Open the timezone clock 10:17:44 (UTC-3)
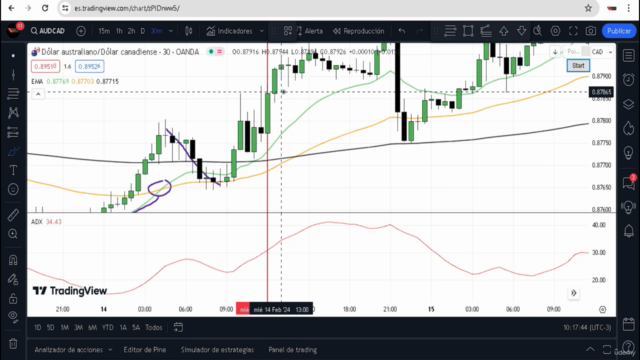Screen dimensions: 640x360 click(x=587, y=327)
